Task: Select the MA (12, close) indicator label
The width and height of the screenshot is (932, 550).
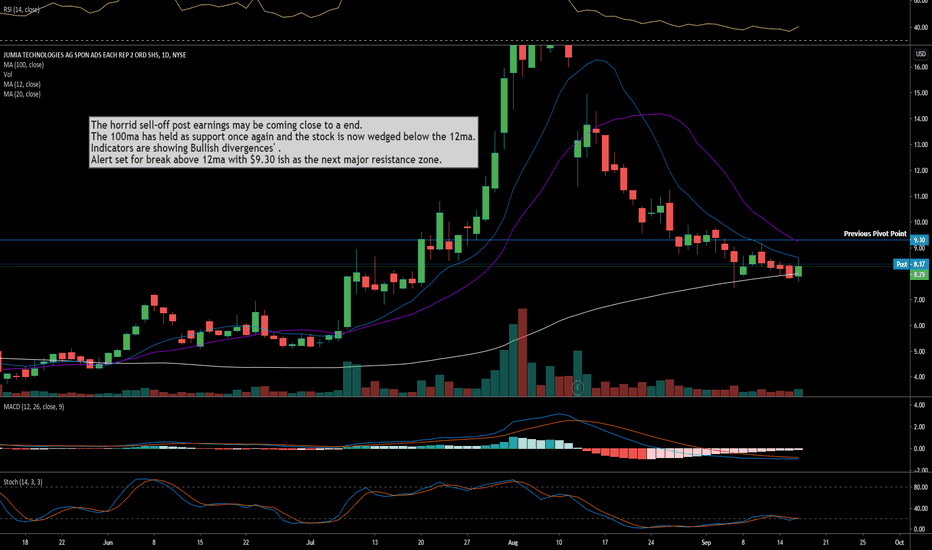Action: point(22,84)
